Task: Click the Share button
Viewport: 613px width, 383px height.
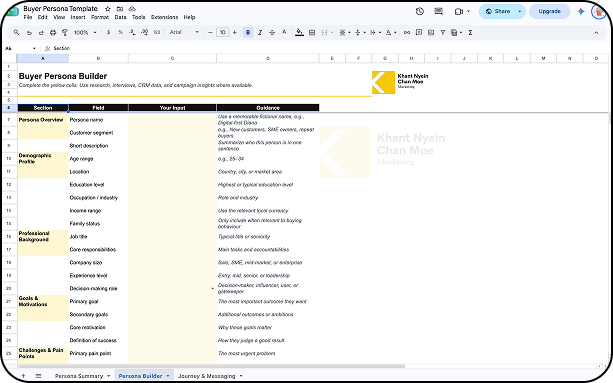Action: 497,11
